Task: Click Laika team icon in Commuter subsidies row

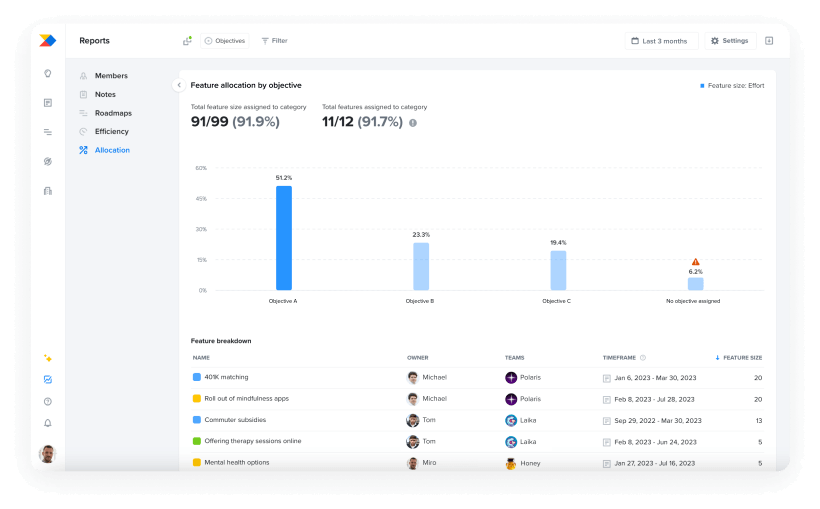Action: [511, 420]
